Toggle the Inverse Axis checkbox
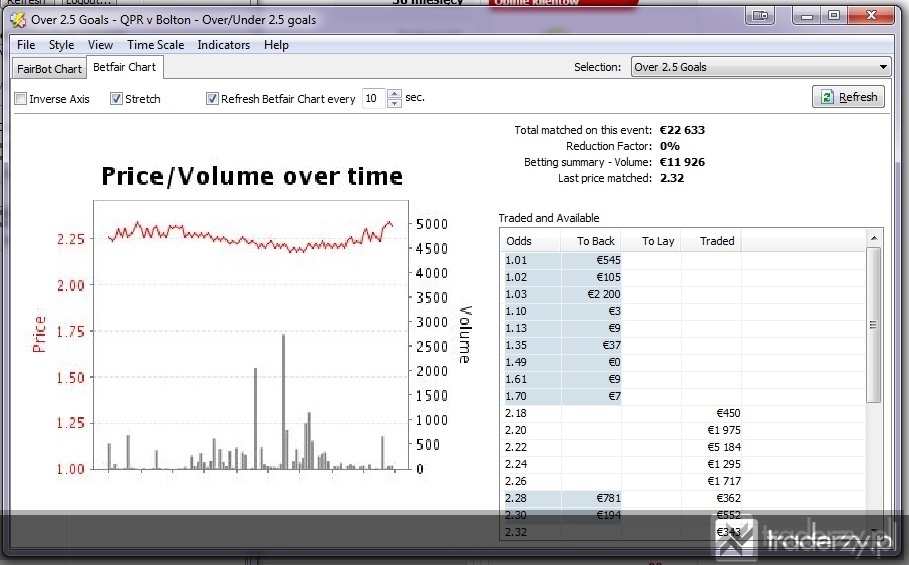Viewport: 909px width, 565px height. pyautogui.click(x=21, y=99)
